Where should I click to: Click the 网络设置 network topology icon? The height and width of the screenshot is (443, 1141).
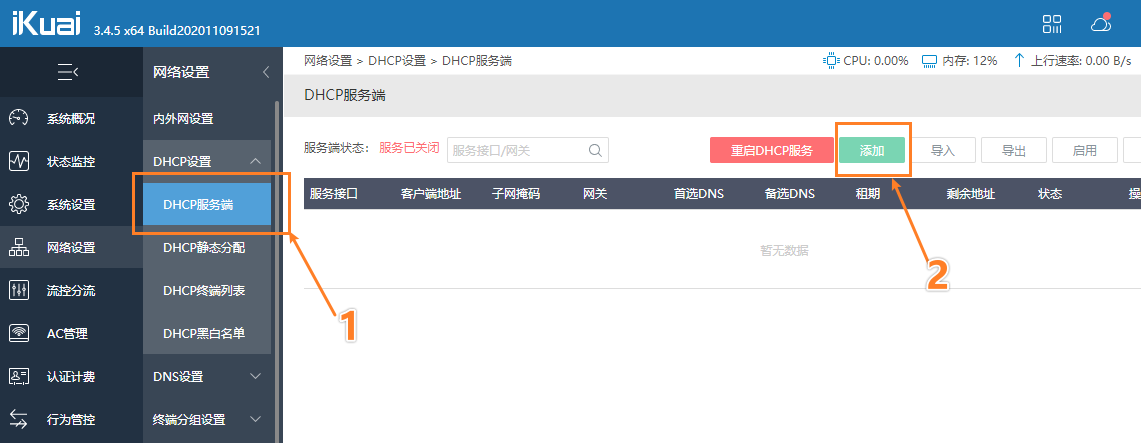point(19,247)
